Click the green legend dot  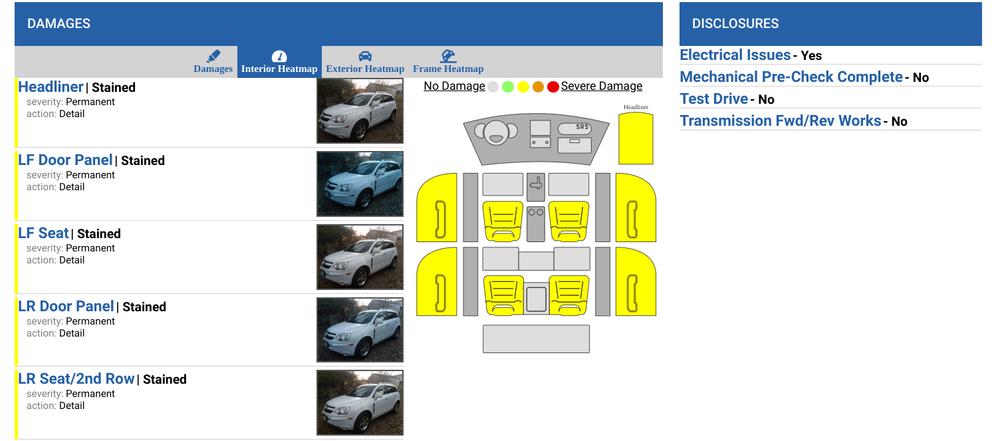click(x=508, y=87)
